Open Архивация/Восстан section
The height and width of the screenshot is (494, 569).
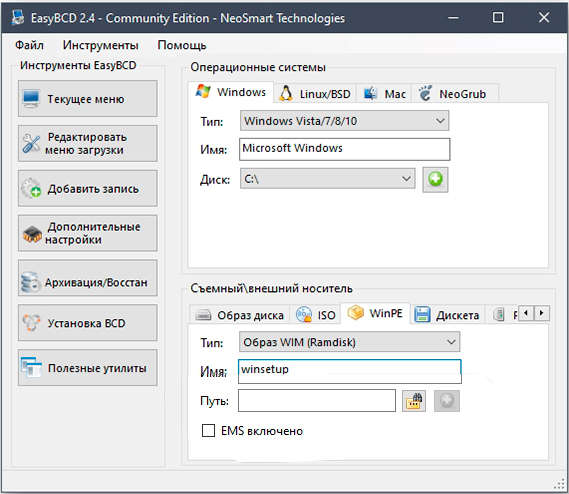pyautogui.click(x=88, y=278)
